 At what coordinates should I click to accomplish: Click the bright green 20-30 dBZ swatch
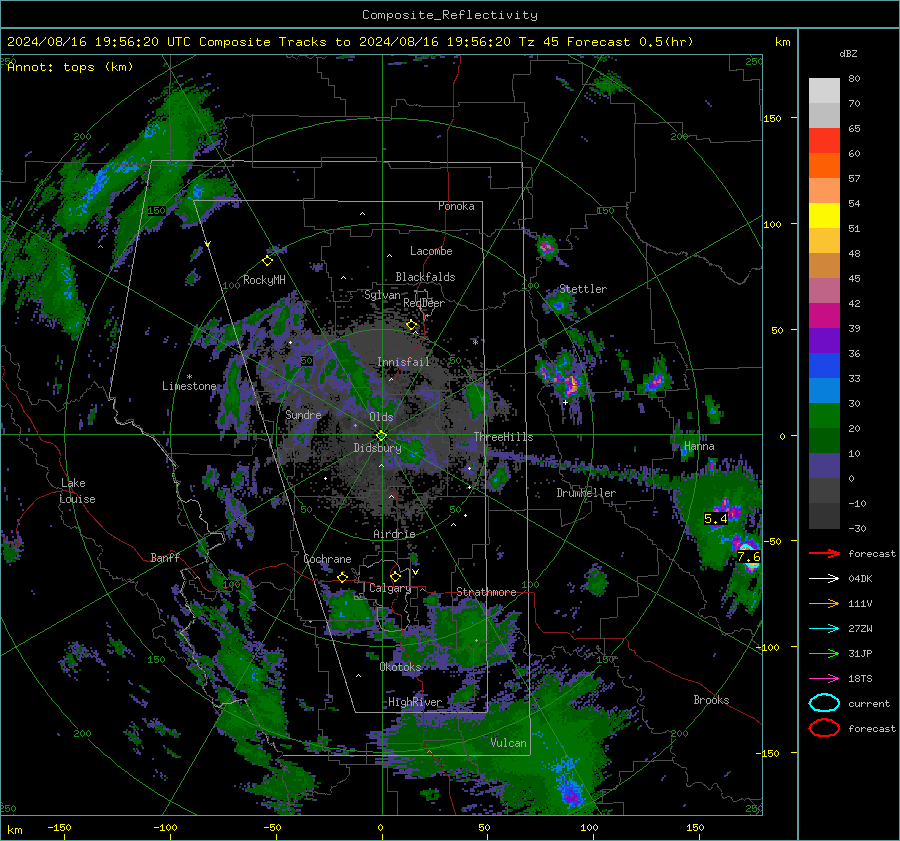point(824,416)
